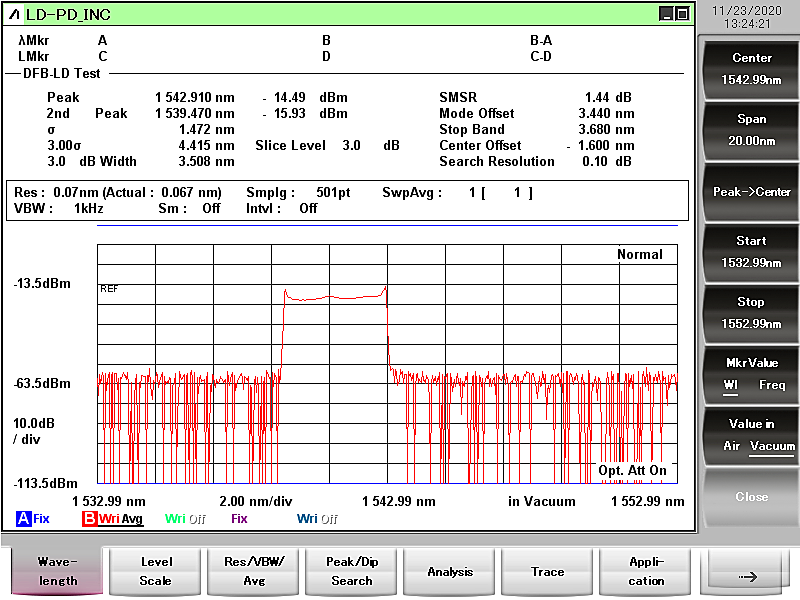The image size is (800, 600).
Task: Click the REF level marker on the graph
Action: pyautogui.click(x=109, y=288)
